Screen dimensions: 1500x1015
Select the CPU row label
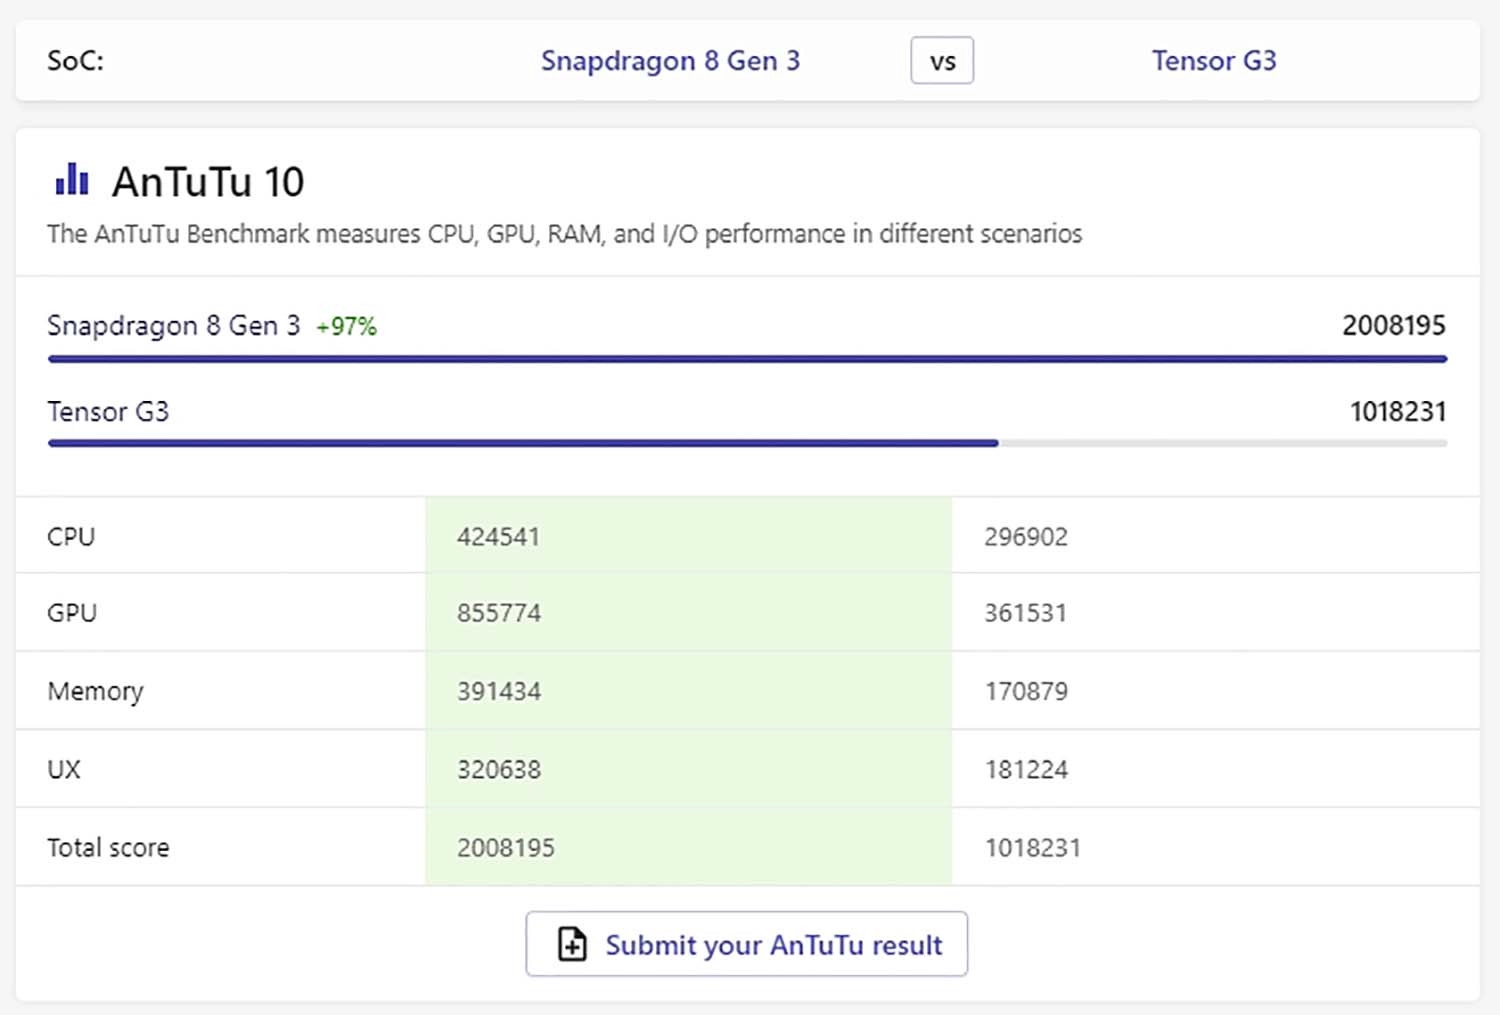click(x=71, y=537)
